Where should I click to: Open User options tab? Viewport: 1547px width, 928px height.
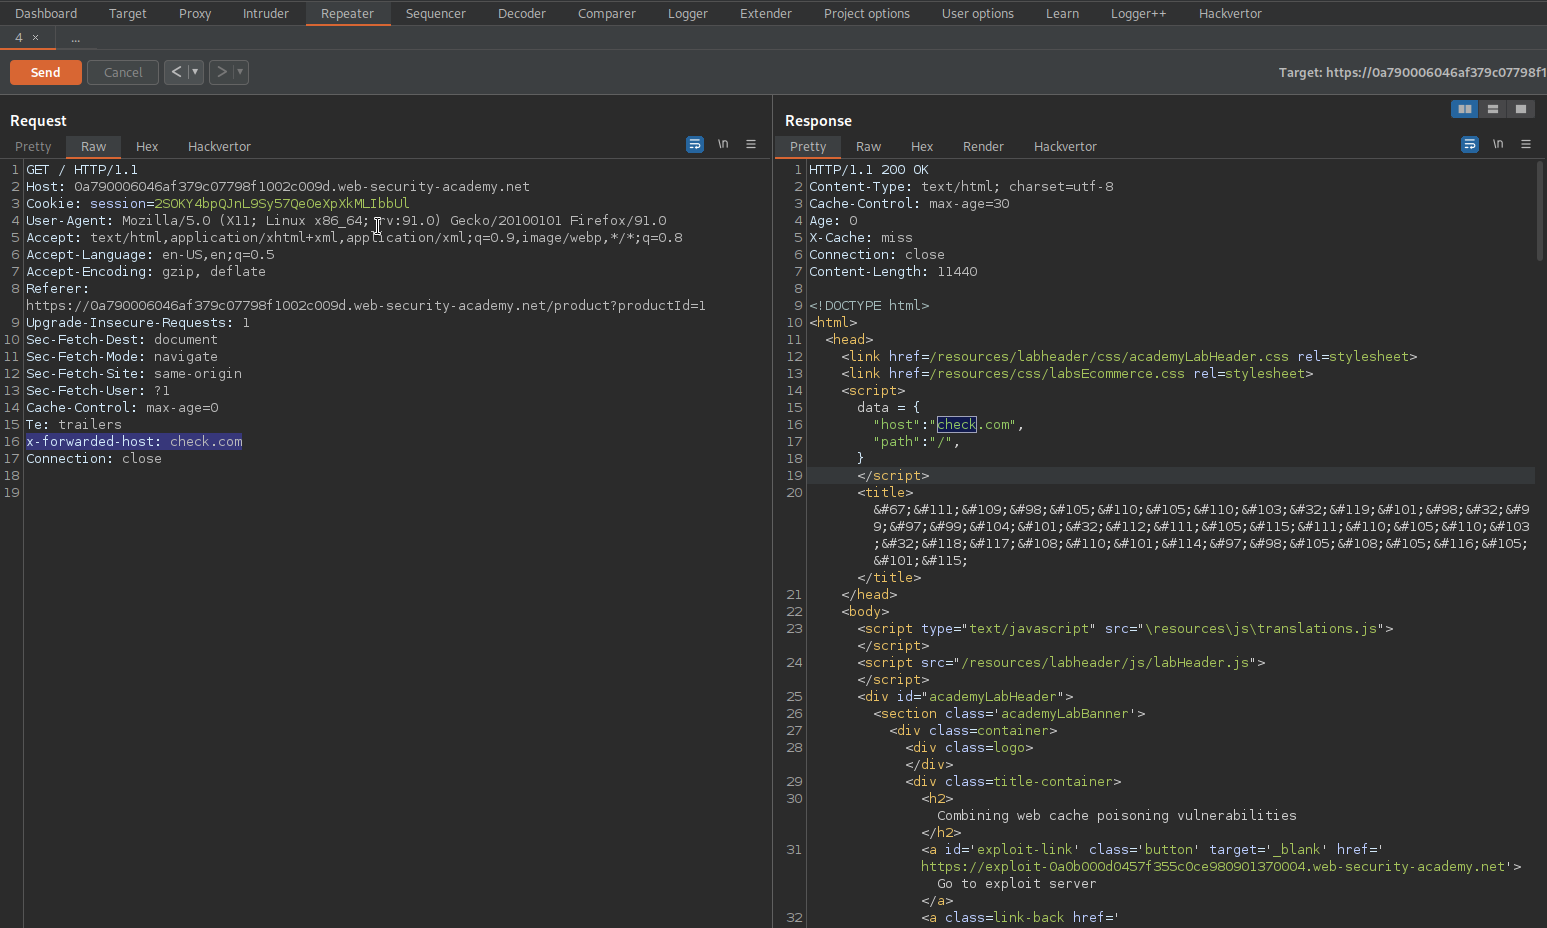pyautogui.click(x=978, y=14)
